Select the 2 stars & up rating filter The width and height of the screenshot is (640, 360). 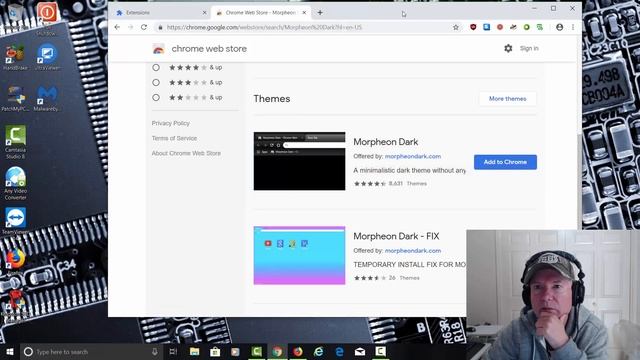pyautogui.click(x=156, y=98)
